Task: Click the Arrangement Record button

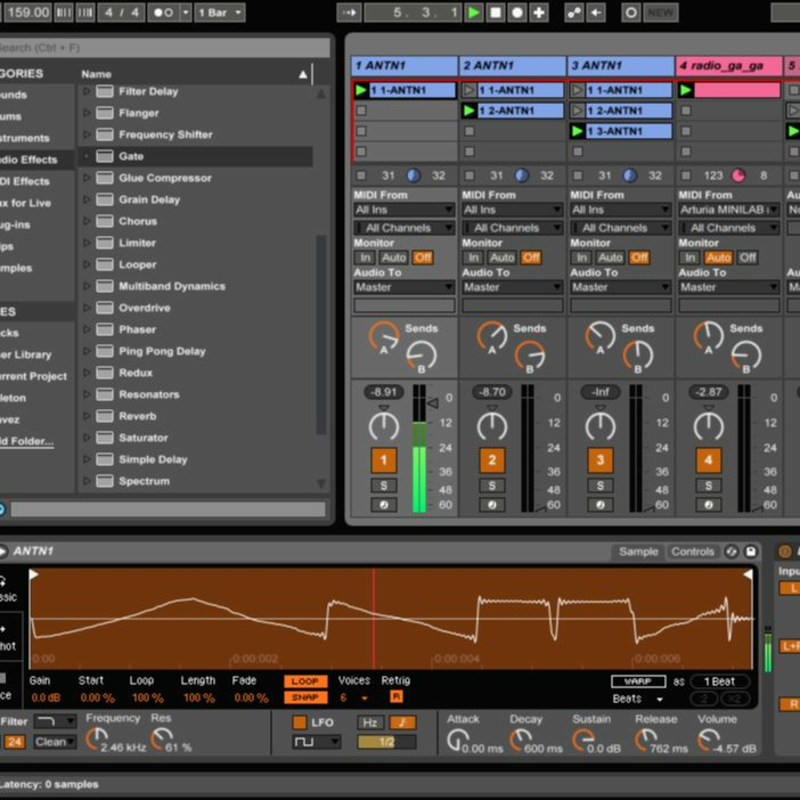Action: click(x=517, y=13)
